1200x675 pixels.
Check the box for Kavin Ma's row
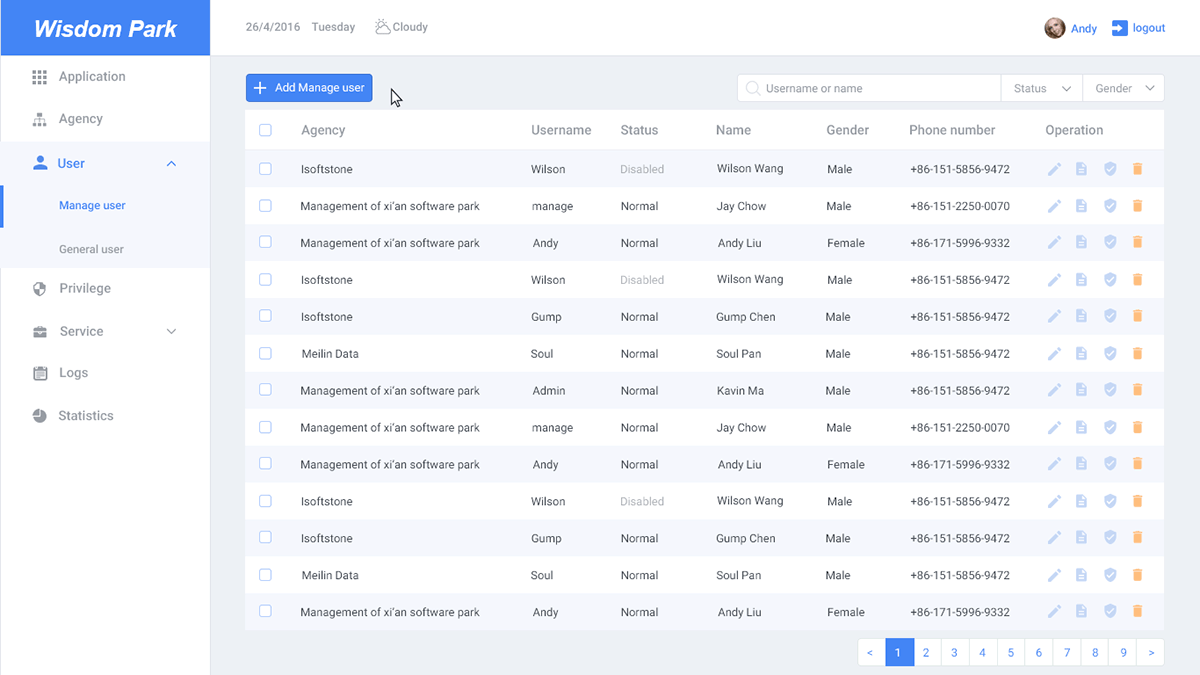coord(265,390)
